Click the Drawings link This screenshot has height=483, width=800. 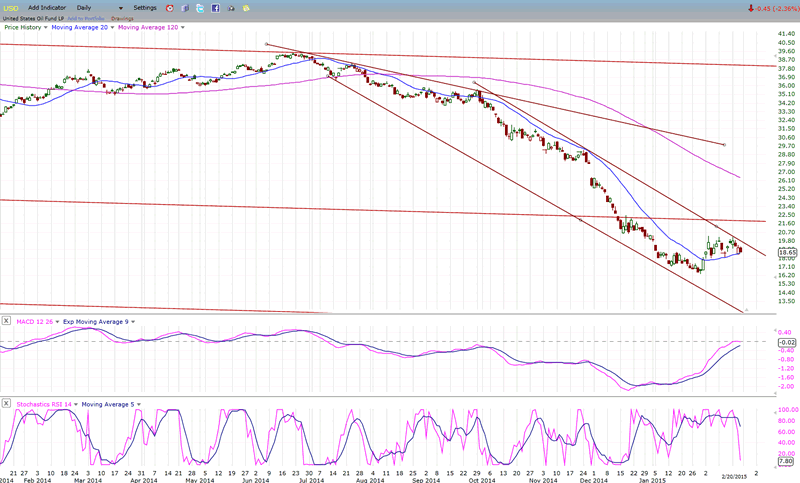(123, 18)
